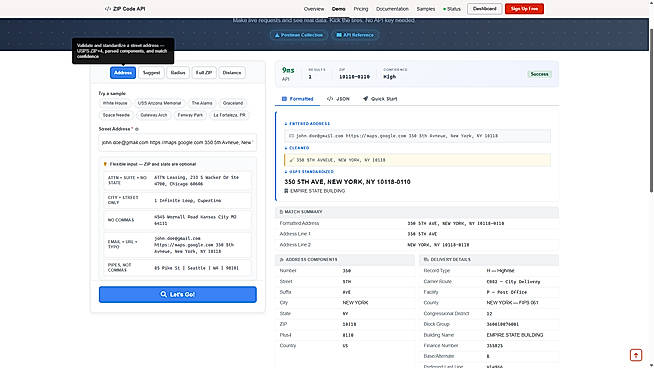Try the Gateway Arch sample
654x368 pixels.
click(x=153, y=115)
